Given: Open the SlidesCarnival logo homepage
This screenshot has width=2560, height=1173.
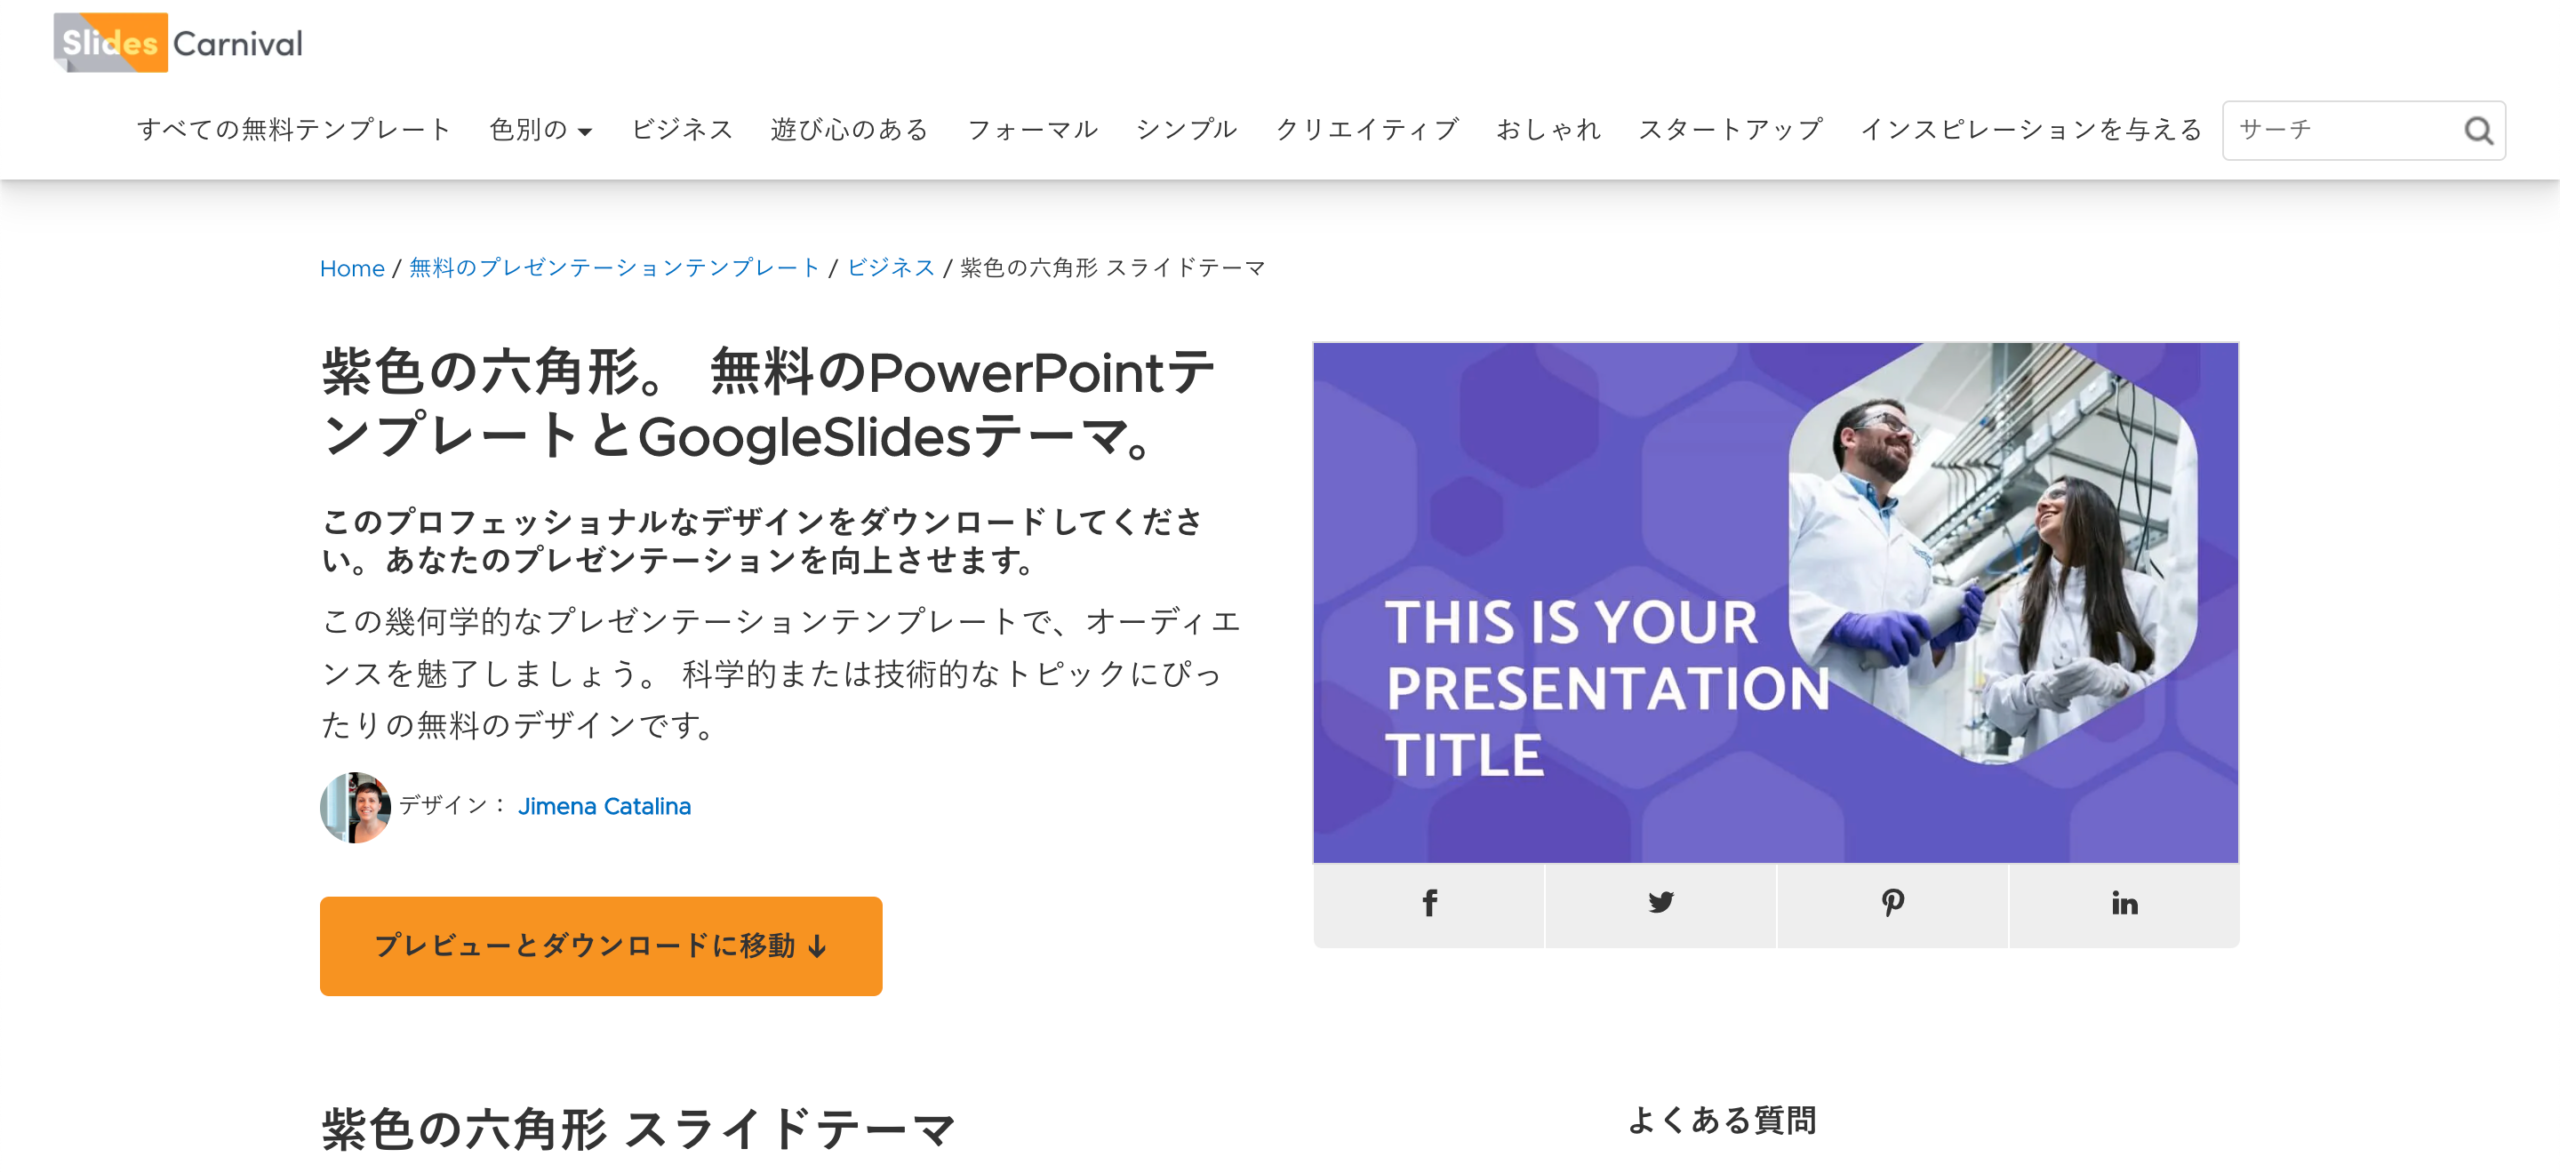Looking at the screenshot, I should [178, 43].
